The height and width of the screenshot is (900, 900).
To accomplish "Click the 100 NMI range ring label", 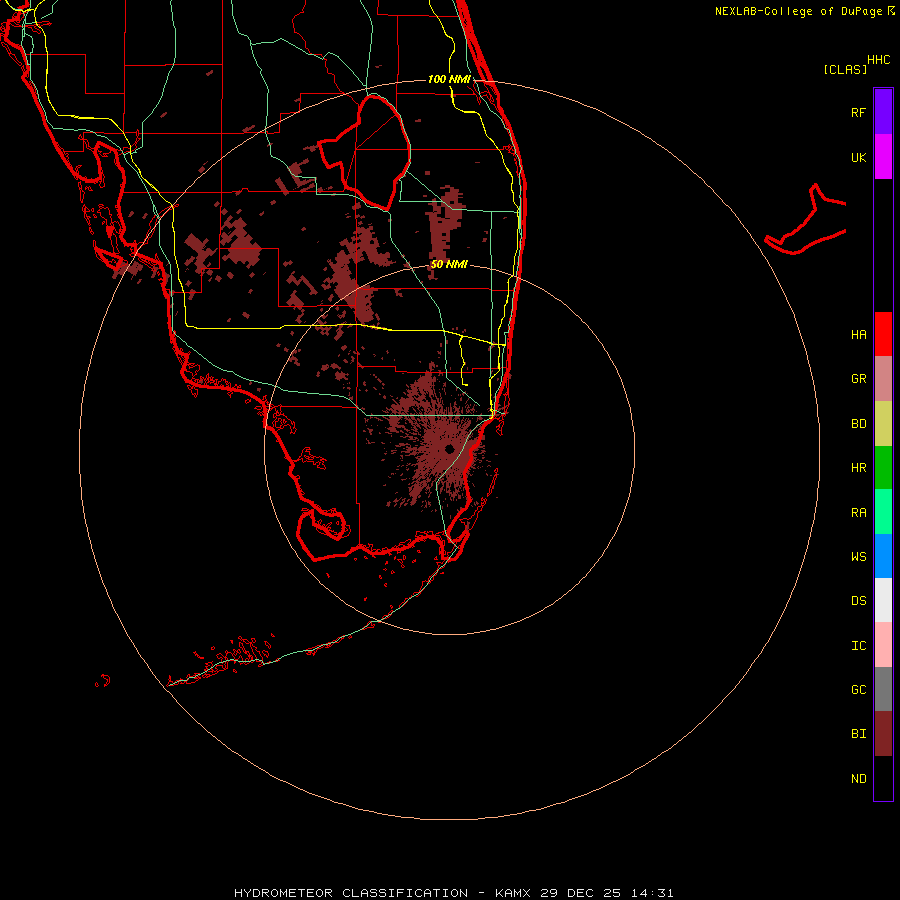I will [449, 79].
